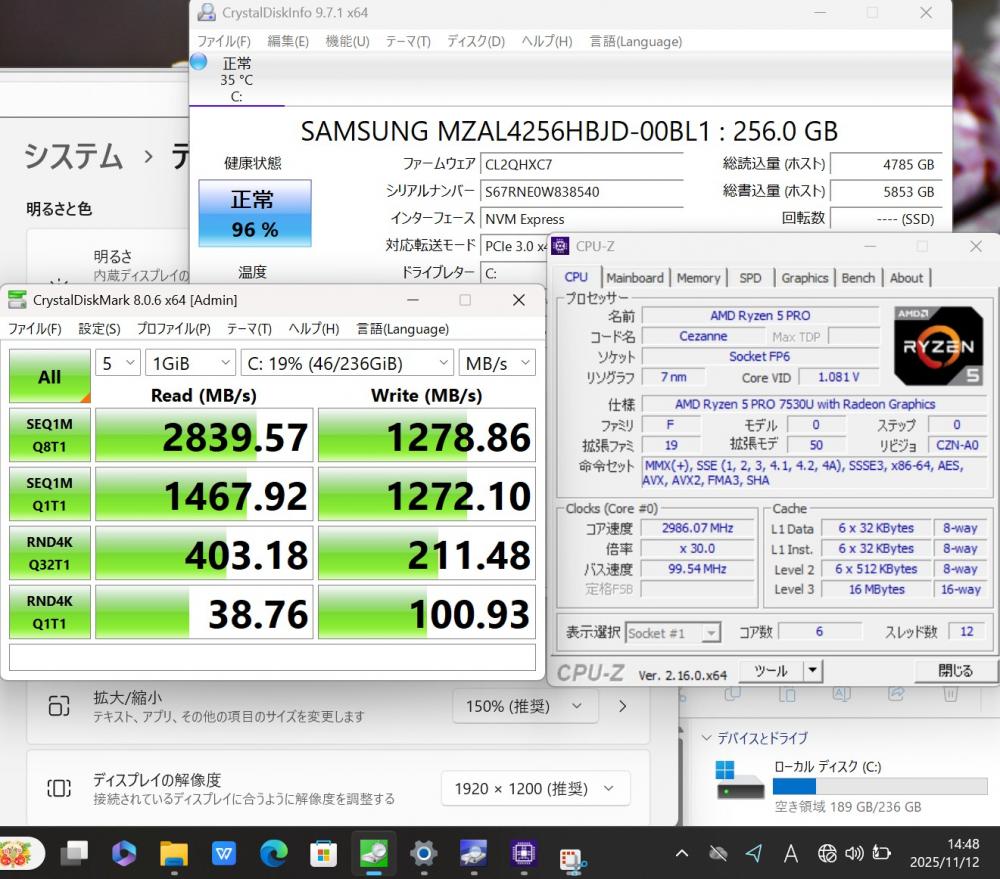Open WPS Writer from the taskbar
The width and height of the screenshot is (1000, 879).
tap(224, 853)
